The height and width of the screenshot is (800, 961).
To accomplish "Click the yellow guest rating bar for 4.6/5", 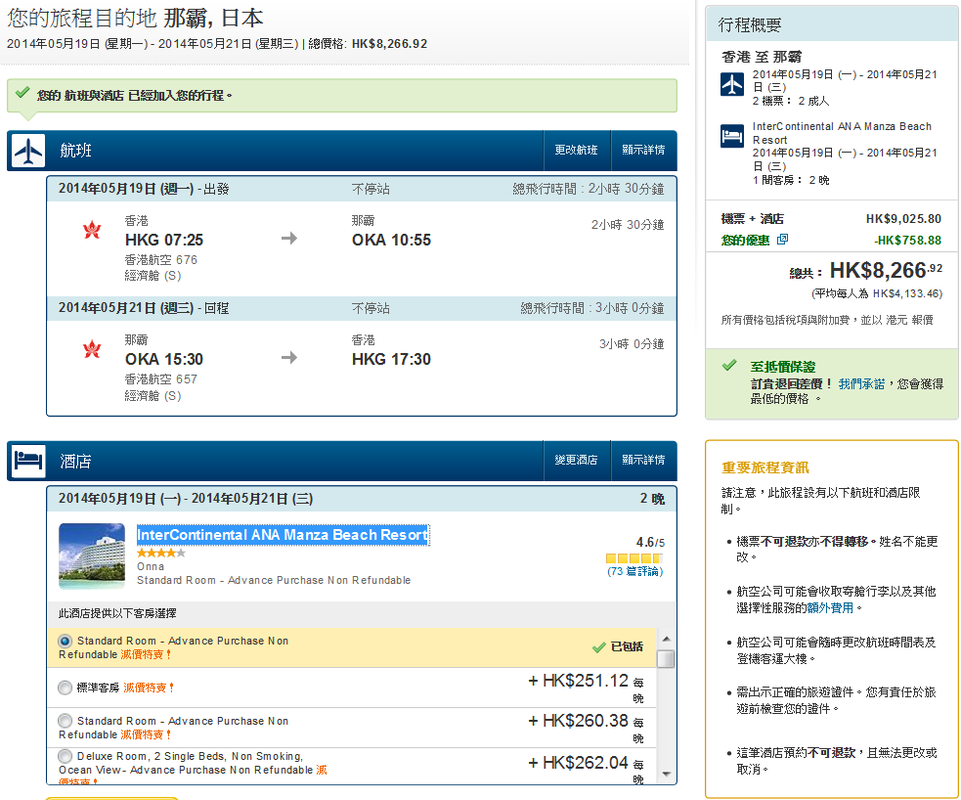I will [634, 558].
